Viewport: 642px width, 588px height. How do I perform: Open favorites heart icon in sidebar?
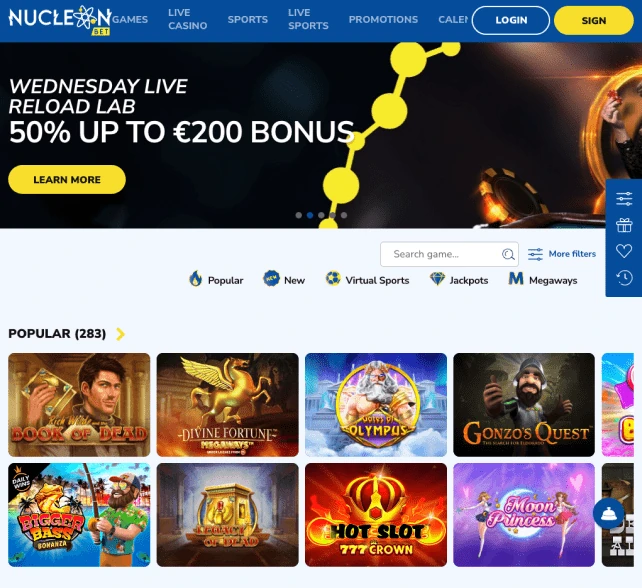624,251
